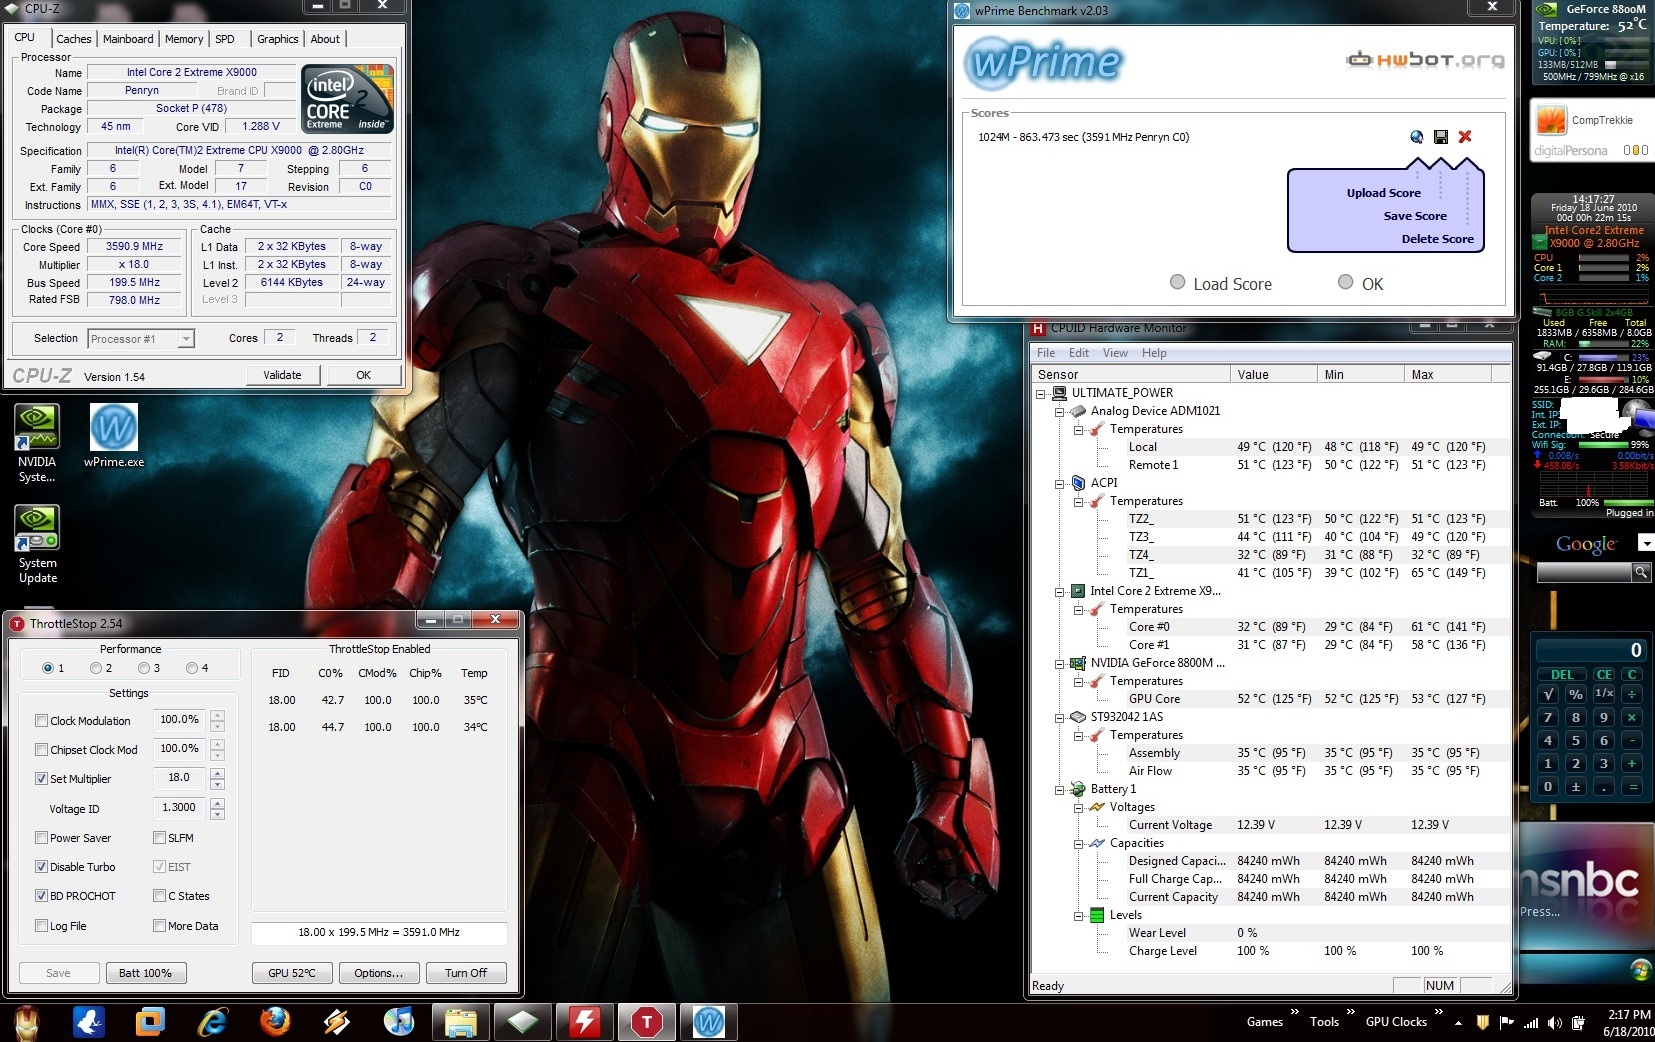Open Internet Explorer from the taskbar
This screenshot has width=1655, height=1042.
point(213,1021)
